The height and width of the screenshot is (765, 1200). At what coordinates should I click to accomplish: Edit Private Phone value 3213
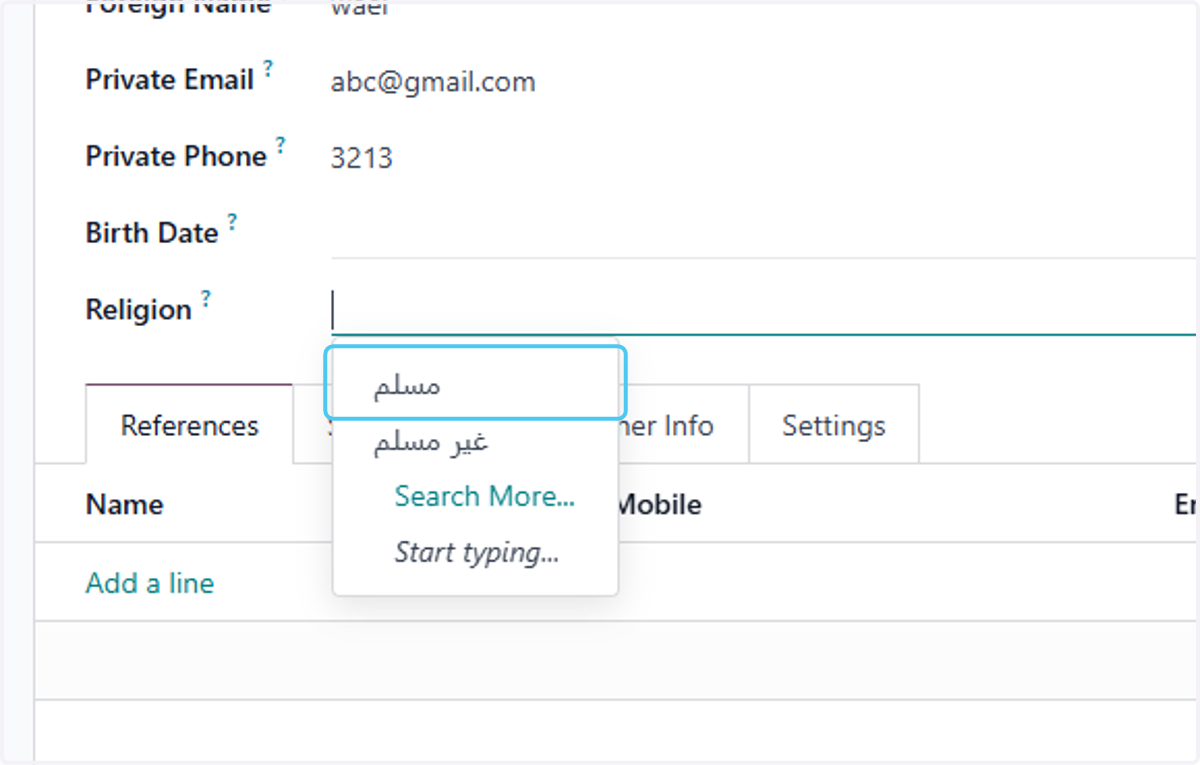pos(362,158)
